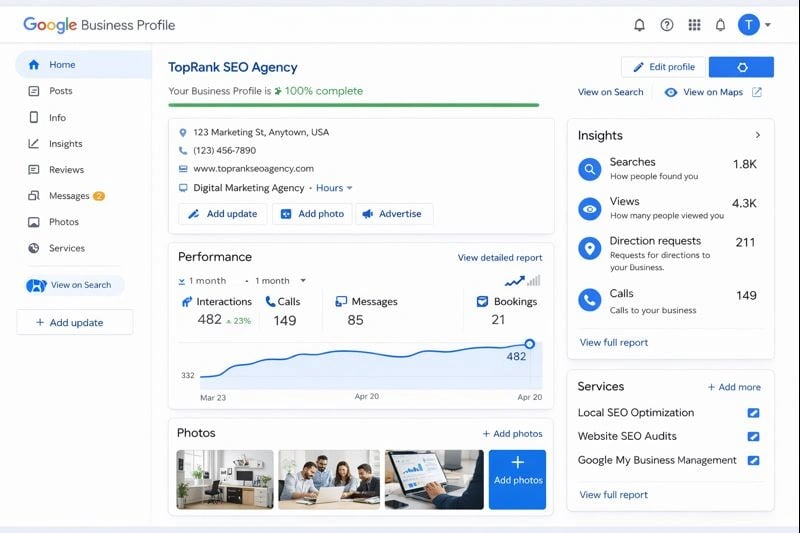Go to Home in sidebar
Screen dimensions: 800x533
pyautogui.click(x=83, y=65)
